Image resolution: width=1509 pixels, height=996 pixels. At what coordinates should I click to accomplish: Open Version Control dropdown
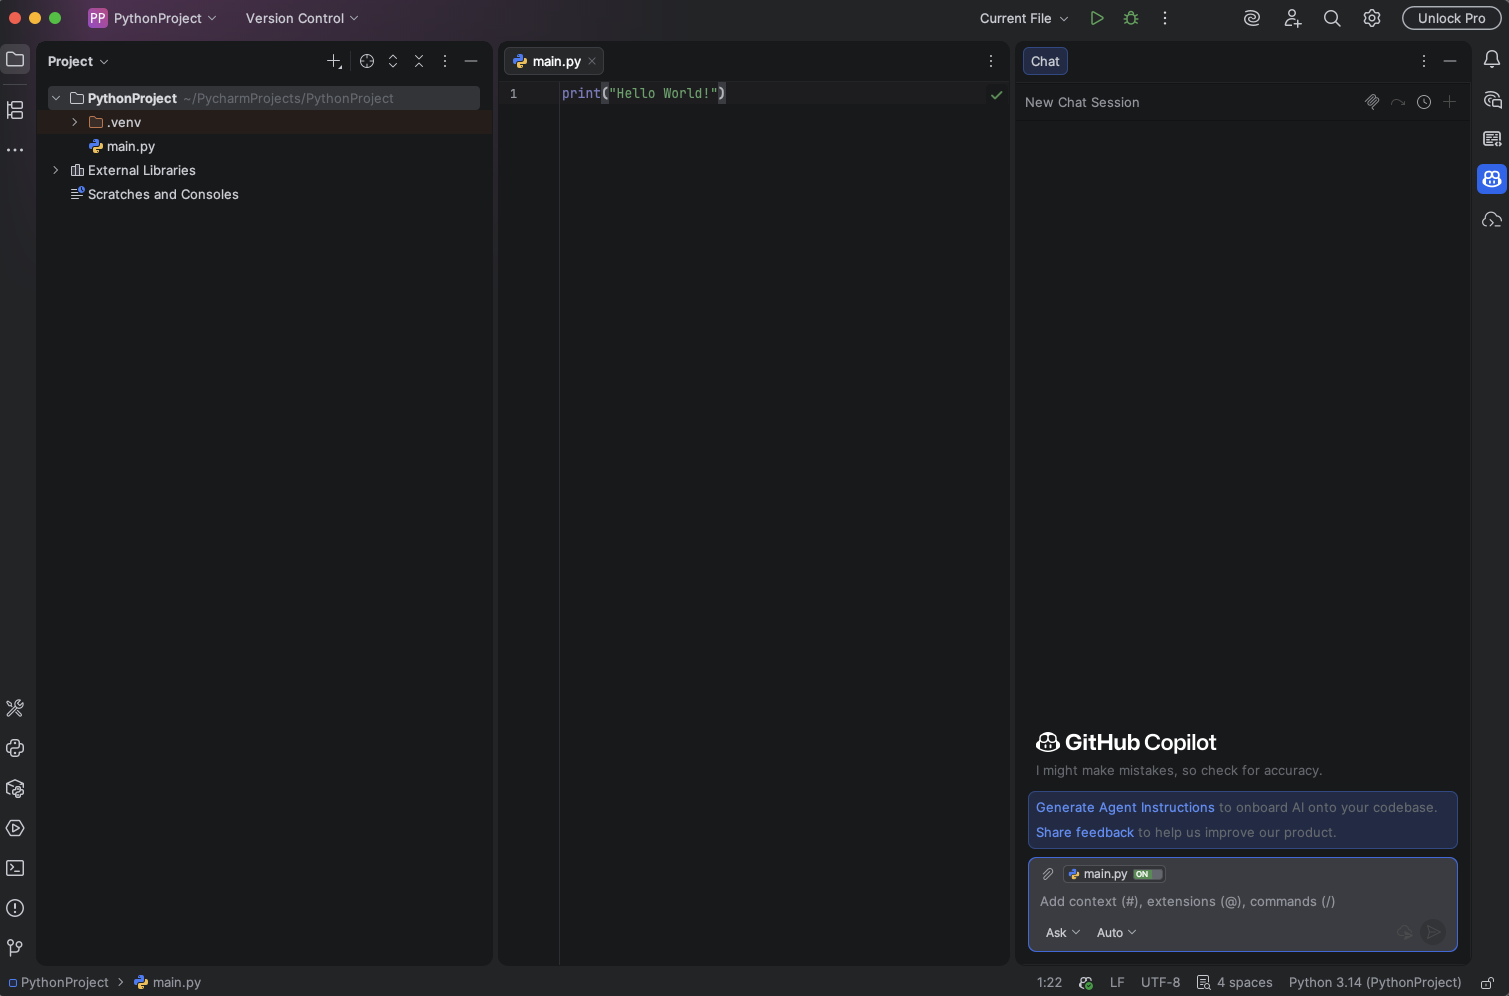pyautogui.click(x=302, y=18)
